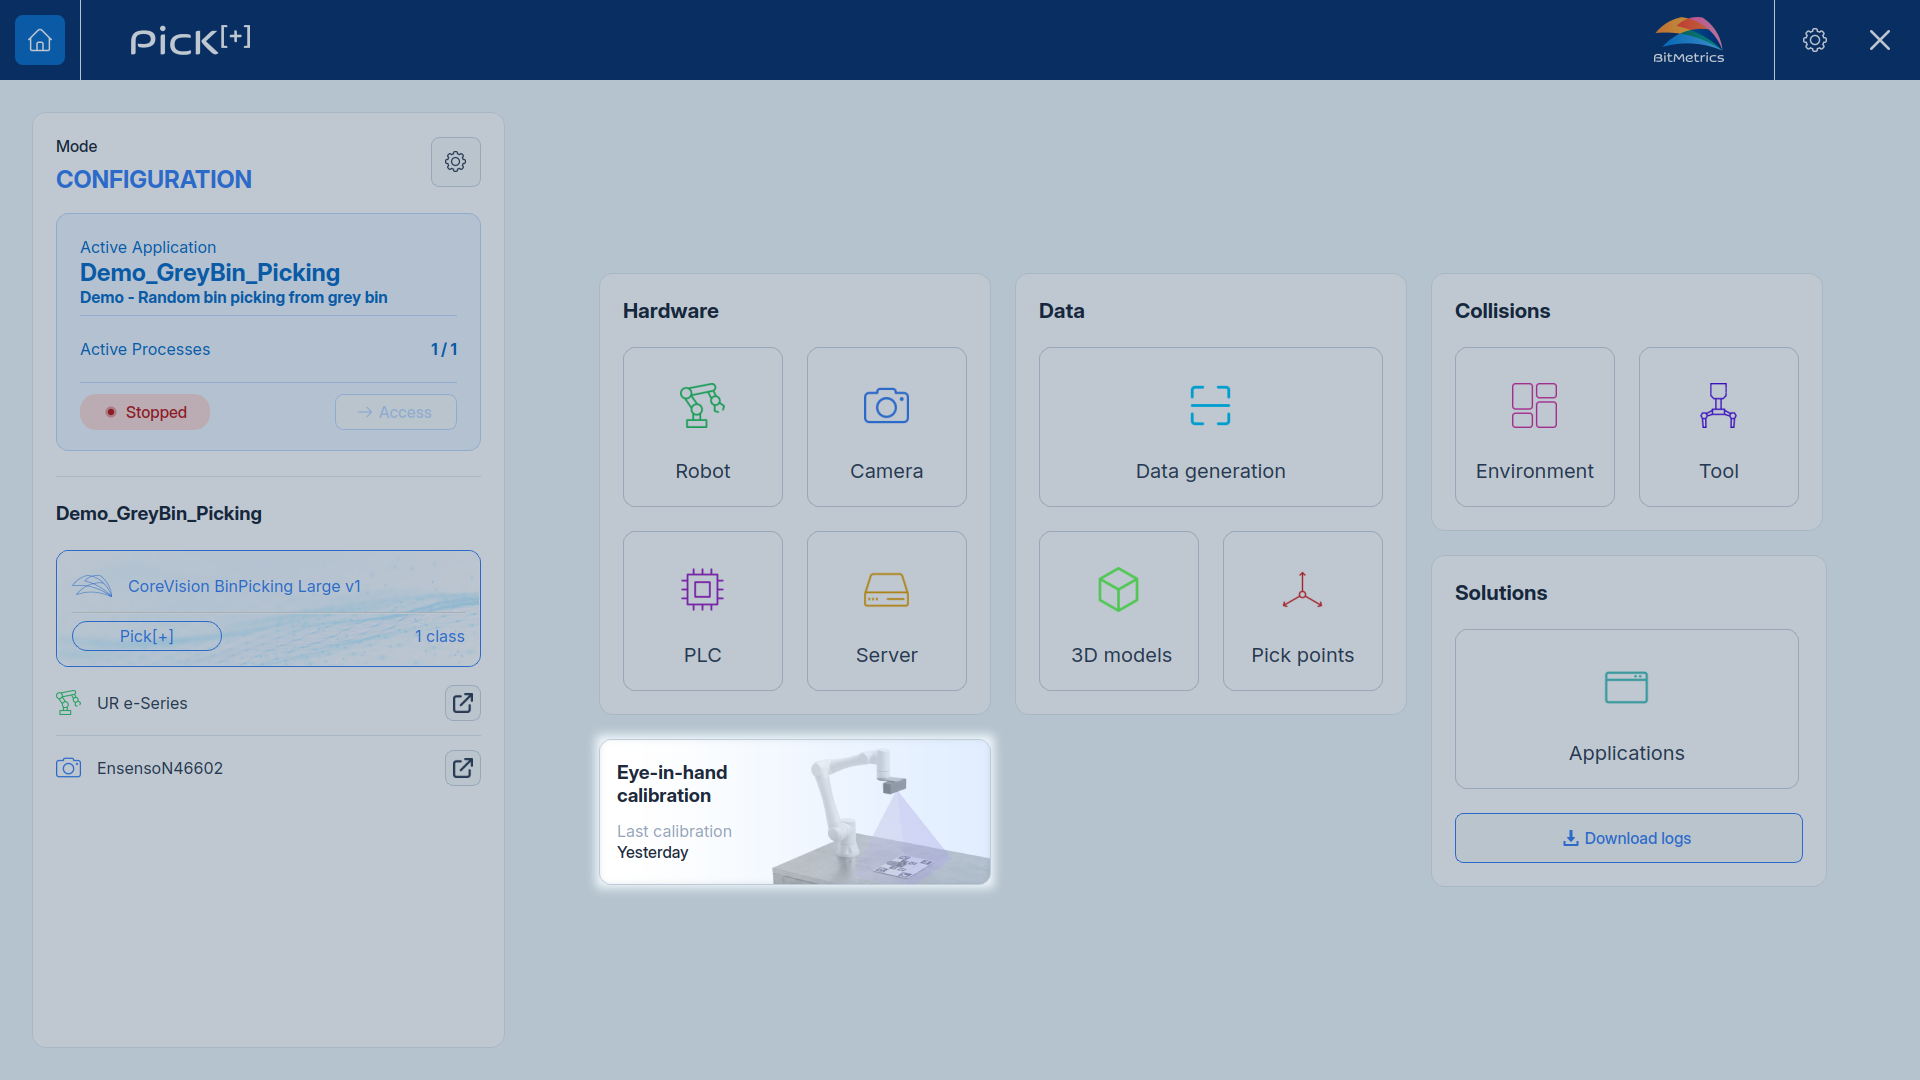Click the Collisions section heading
The image size is (1920, 1080).
click(x=1503, y=311)
